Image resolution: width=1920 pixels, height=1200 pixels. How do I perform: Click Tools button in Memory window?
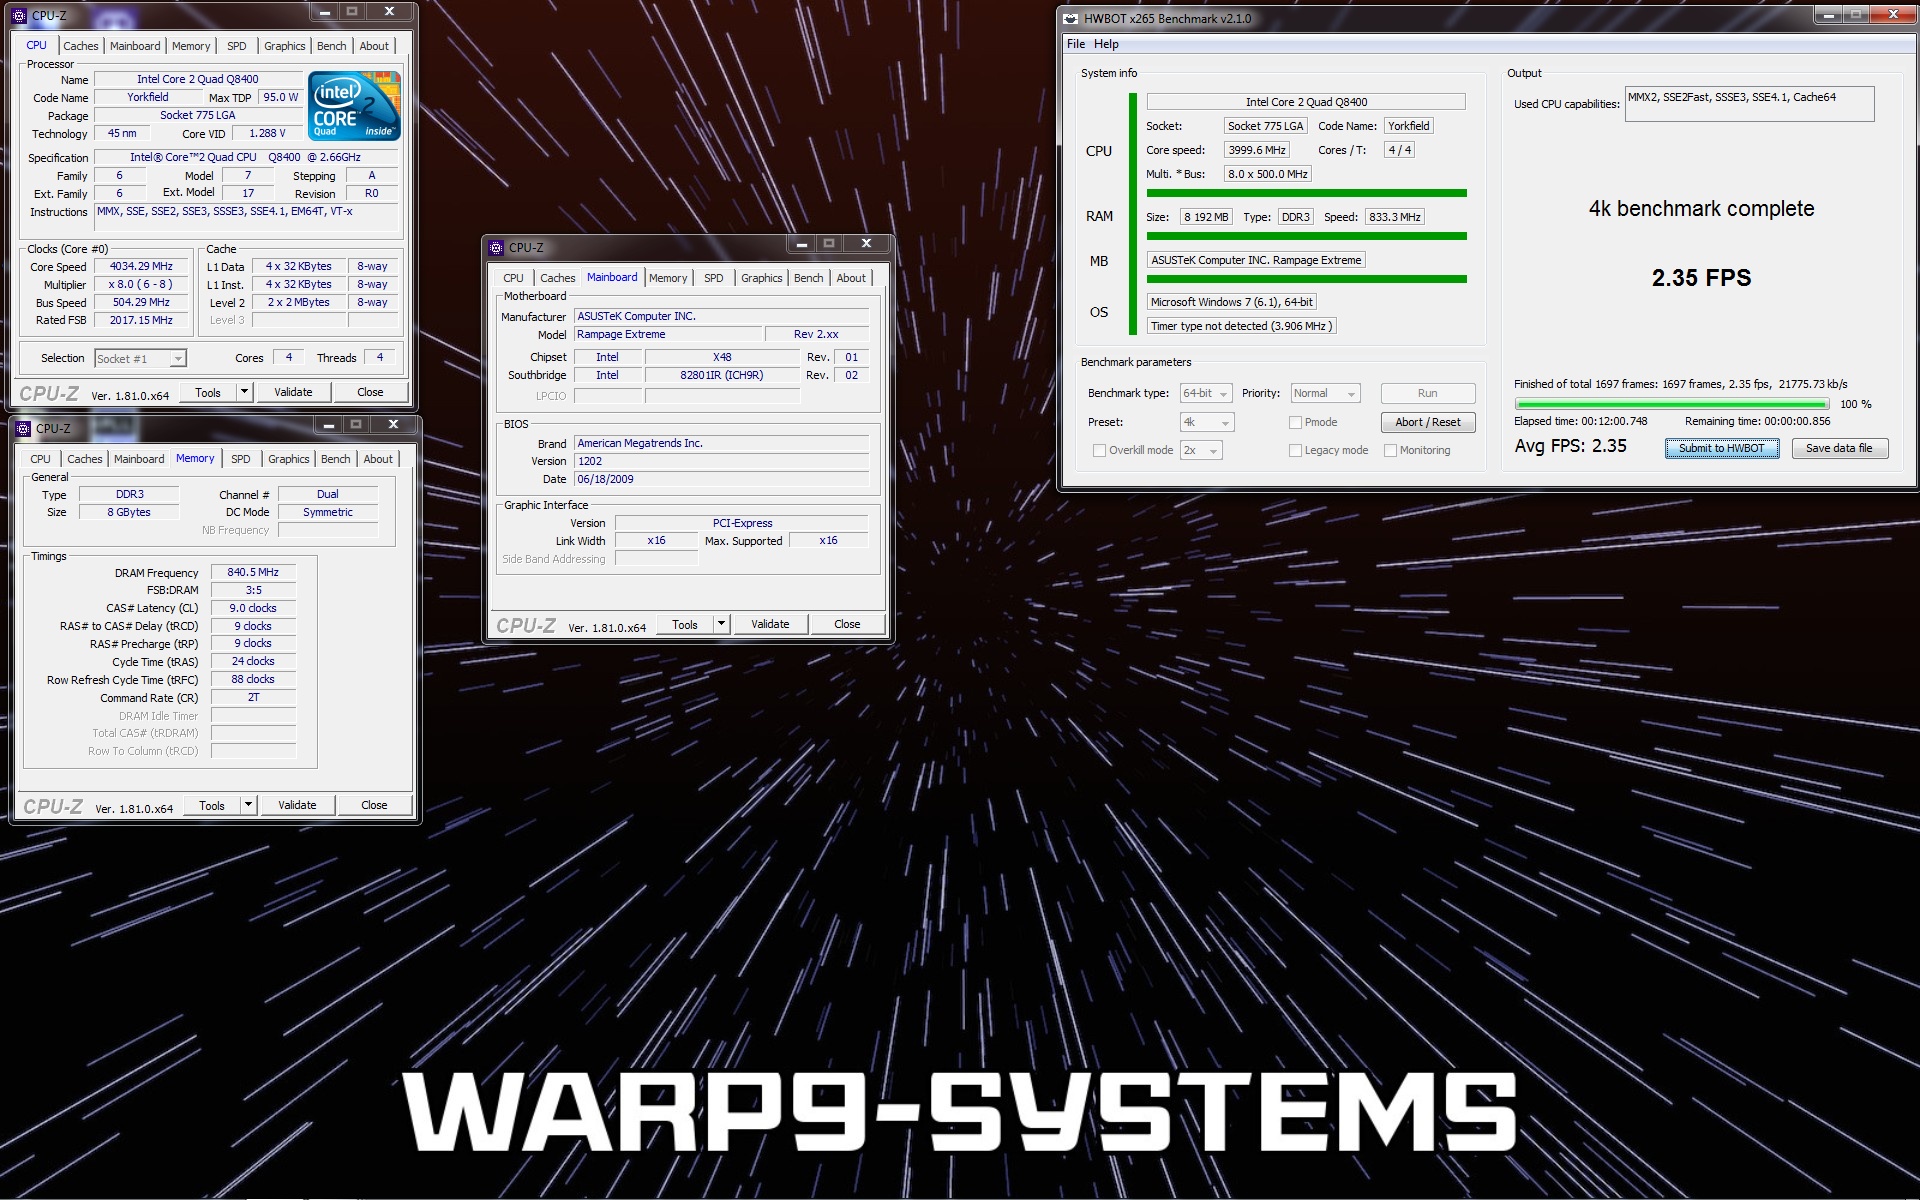[x=212, y=805]
